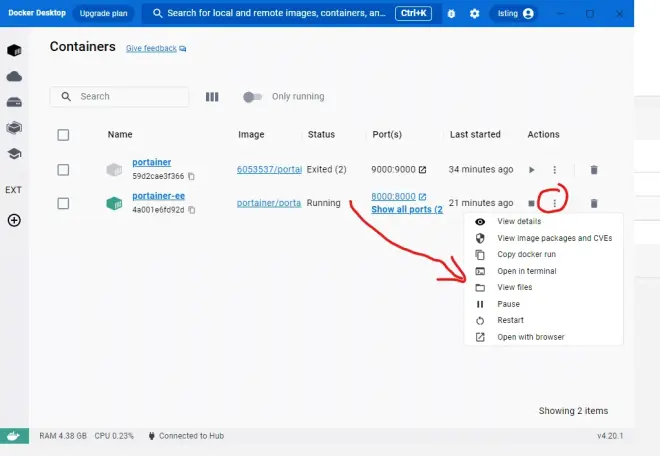This screenshot has width=660, height=456.
Task: Stop the portainer-ee container
Action: tap(531, 203)
